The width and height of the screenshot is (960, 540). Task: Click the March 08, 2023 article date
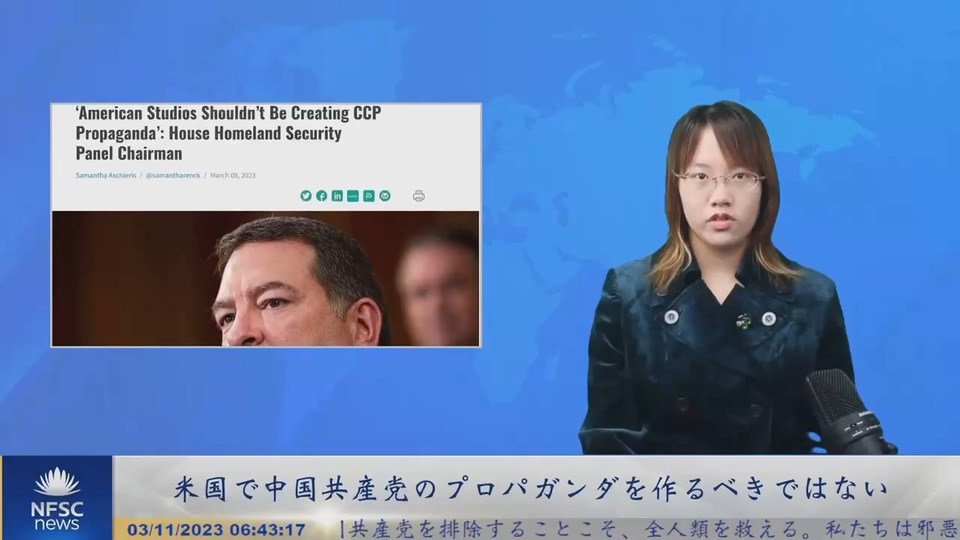coord(233,175)
